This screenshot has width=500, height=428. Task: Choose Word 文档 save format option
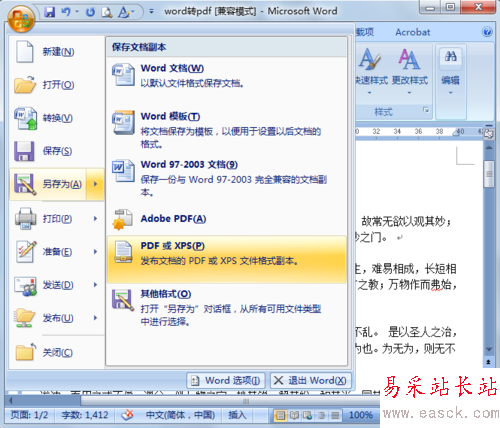pos(227,76)
